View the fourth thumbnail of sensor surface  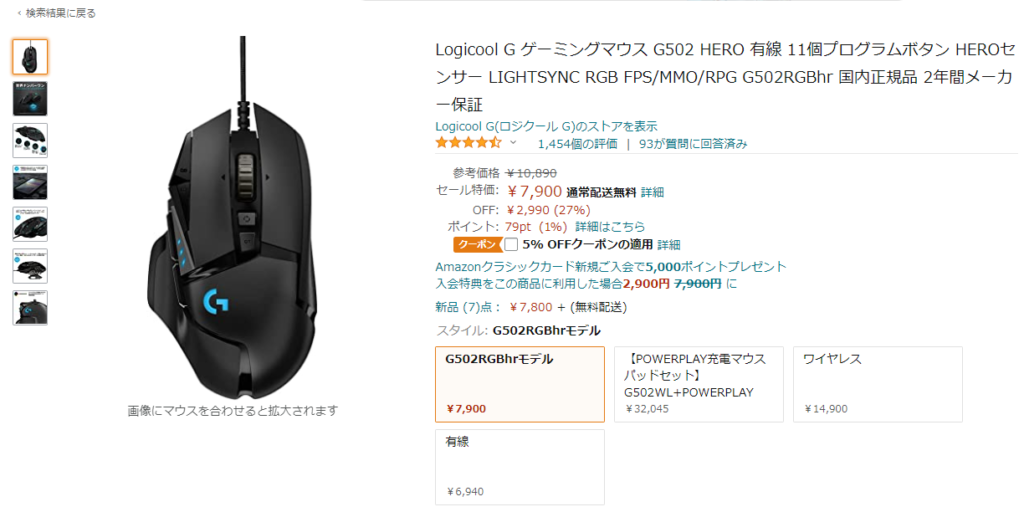coord(30,182)
